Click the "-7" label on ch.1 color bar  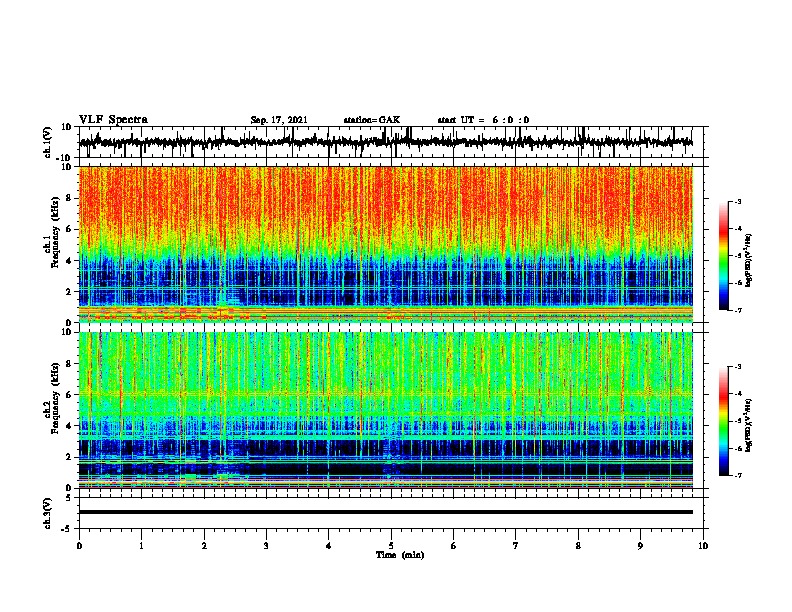coord(737,310)
